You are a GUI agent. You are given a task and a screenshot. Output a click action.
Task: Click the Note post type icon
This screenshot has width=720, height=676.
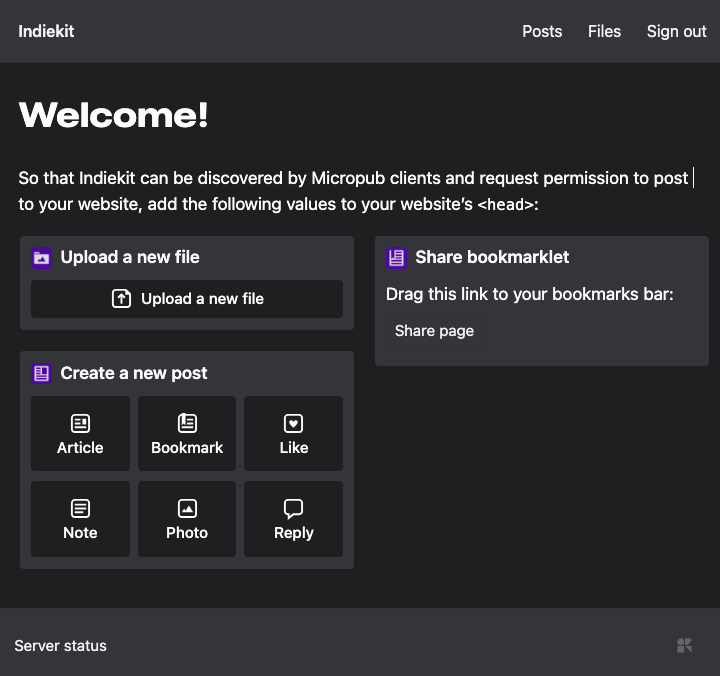tap(80, 509)
